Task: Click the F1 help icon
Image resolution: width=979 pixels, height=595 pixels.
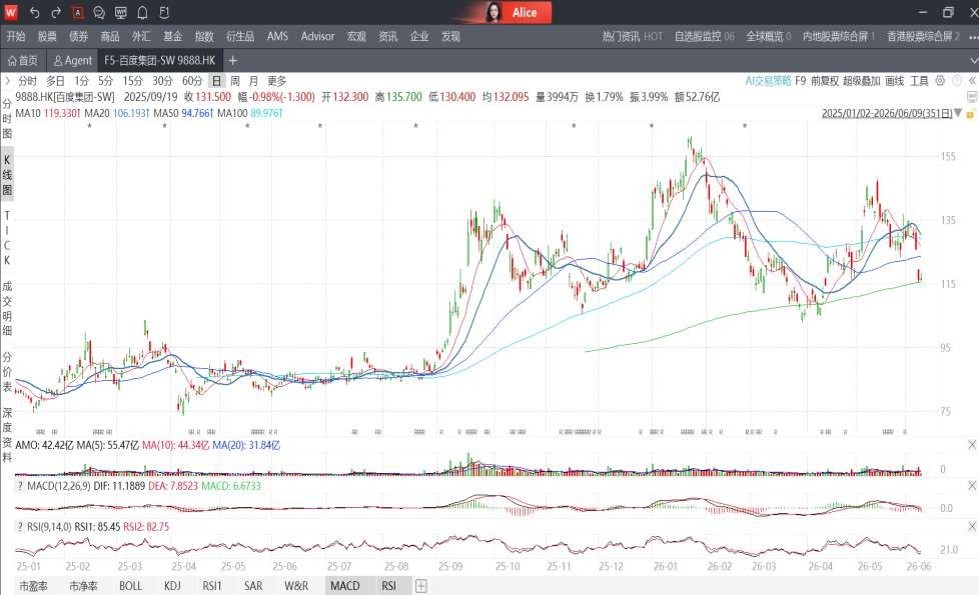Action: coord(164,12)
